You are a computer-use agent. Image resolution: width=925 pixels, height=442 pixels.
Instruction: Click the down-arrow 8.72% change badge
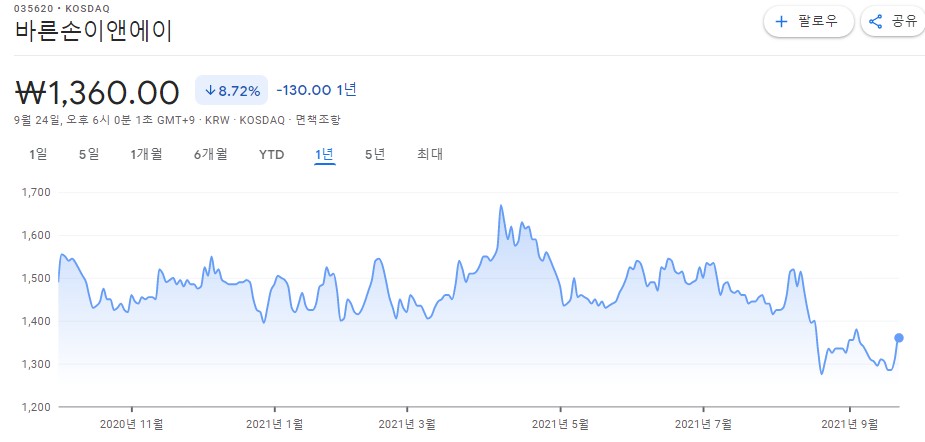pyautogui.click(x=231, y=90)
